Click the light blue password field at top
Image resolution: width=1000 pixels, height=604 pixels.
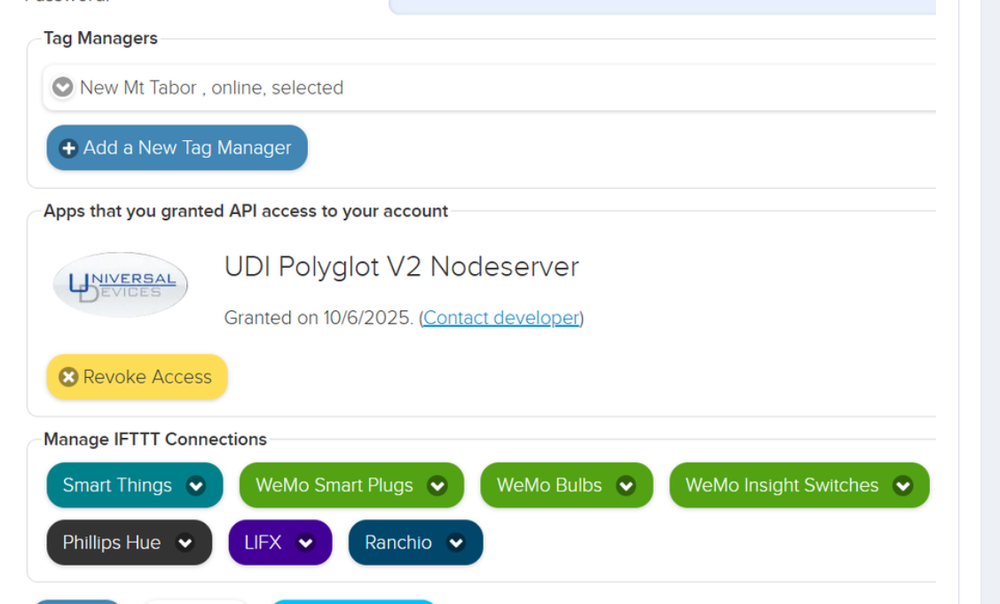point(660,6)
